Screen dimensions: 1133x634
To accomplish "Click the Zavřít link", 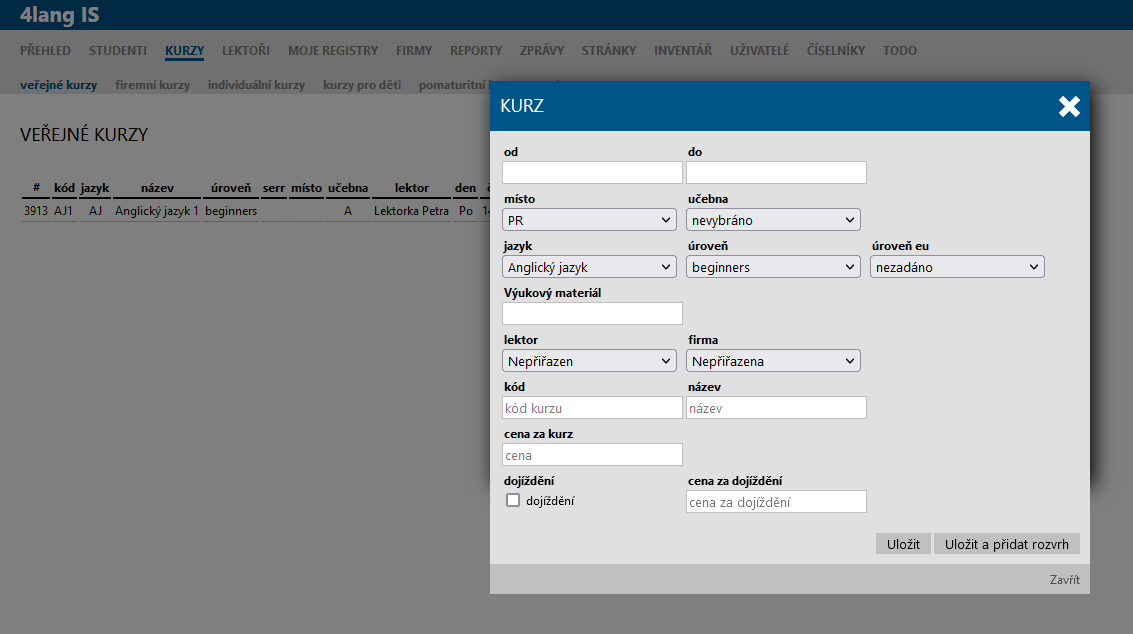I will tap(1064, 580).
